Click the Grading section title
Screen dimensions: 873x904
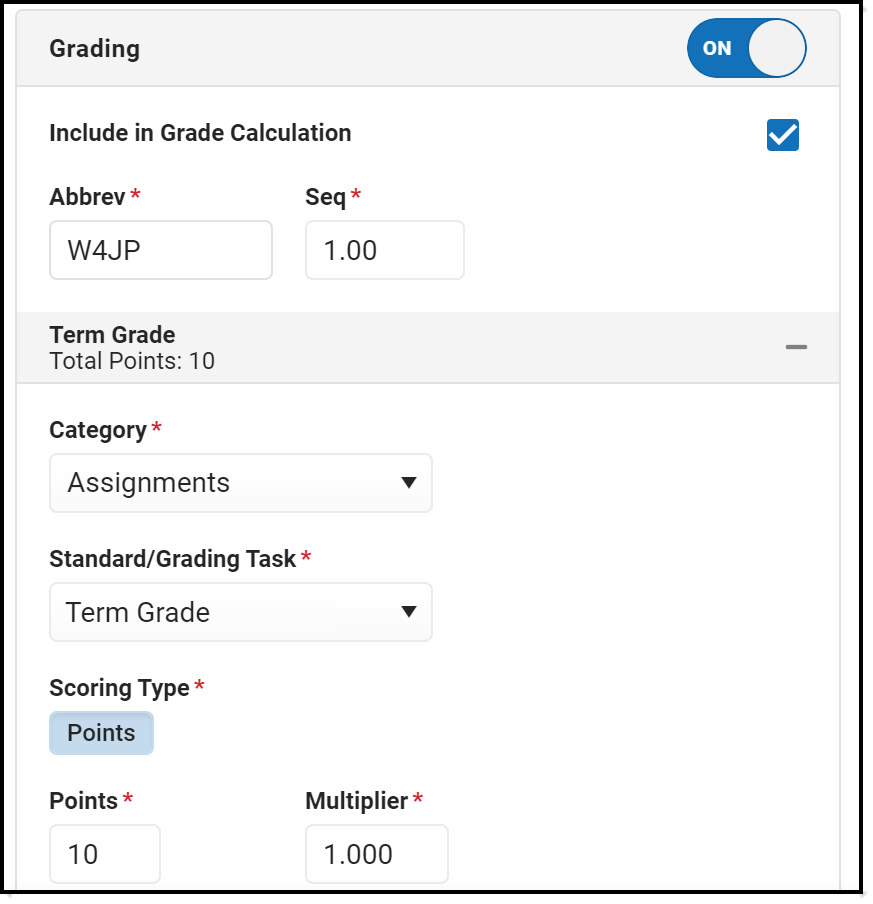[94, 48]
